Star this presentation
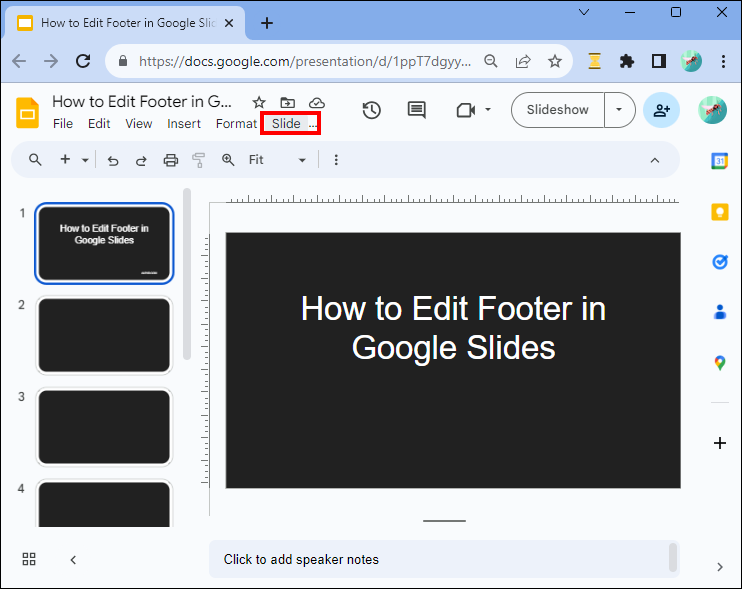 259,102
